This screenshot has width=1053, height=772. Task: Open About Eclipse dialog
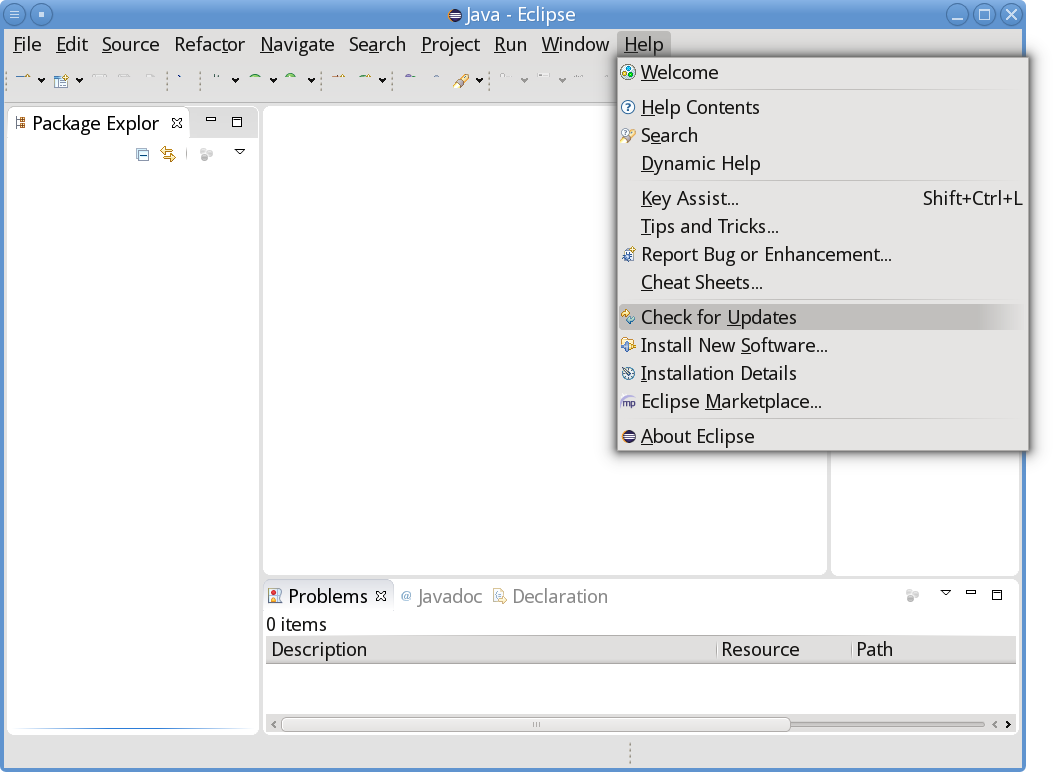tap(823, 437)
